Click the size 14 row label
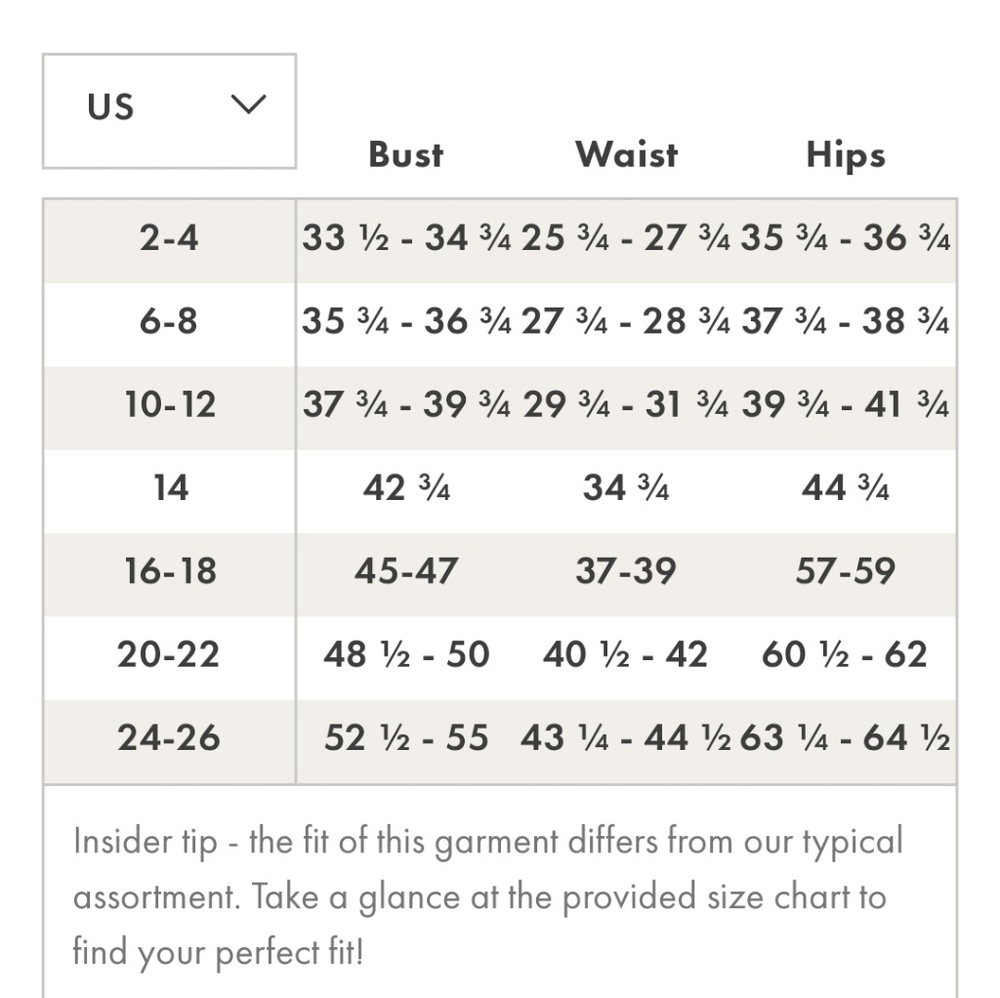This screenshot has height=998, width=1000. [170, 488]
